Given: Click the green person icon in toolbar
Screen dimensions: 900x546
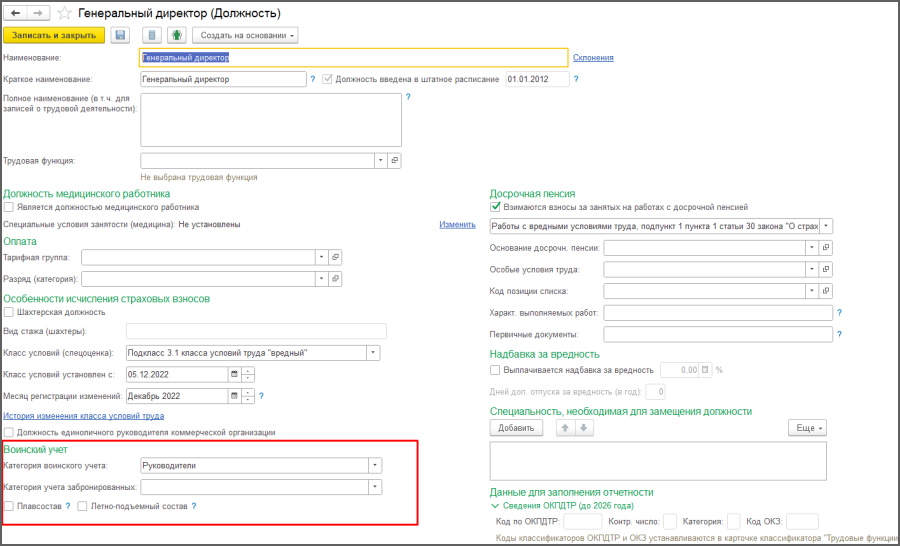Looking at the screenshot, I should click(176, 35).
